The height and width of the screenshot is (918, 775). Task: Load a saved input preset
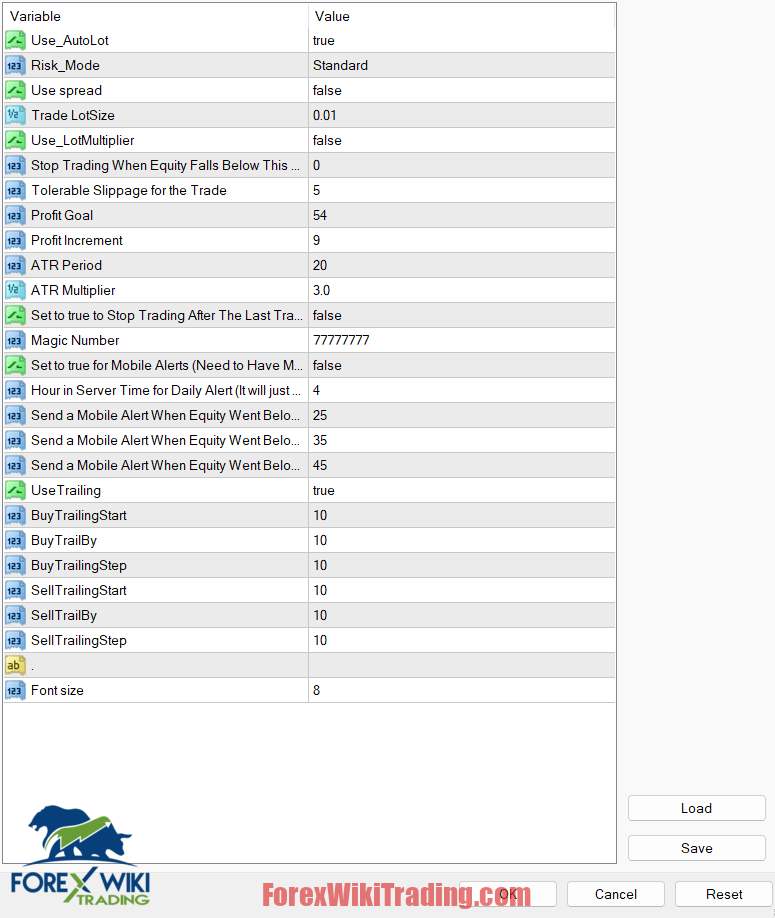click(697, 808)
